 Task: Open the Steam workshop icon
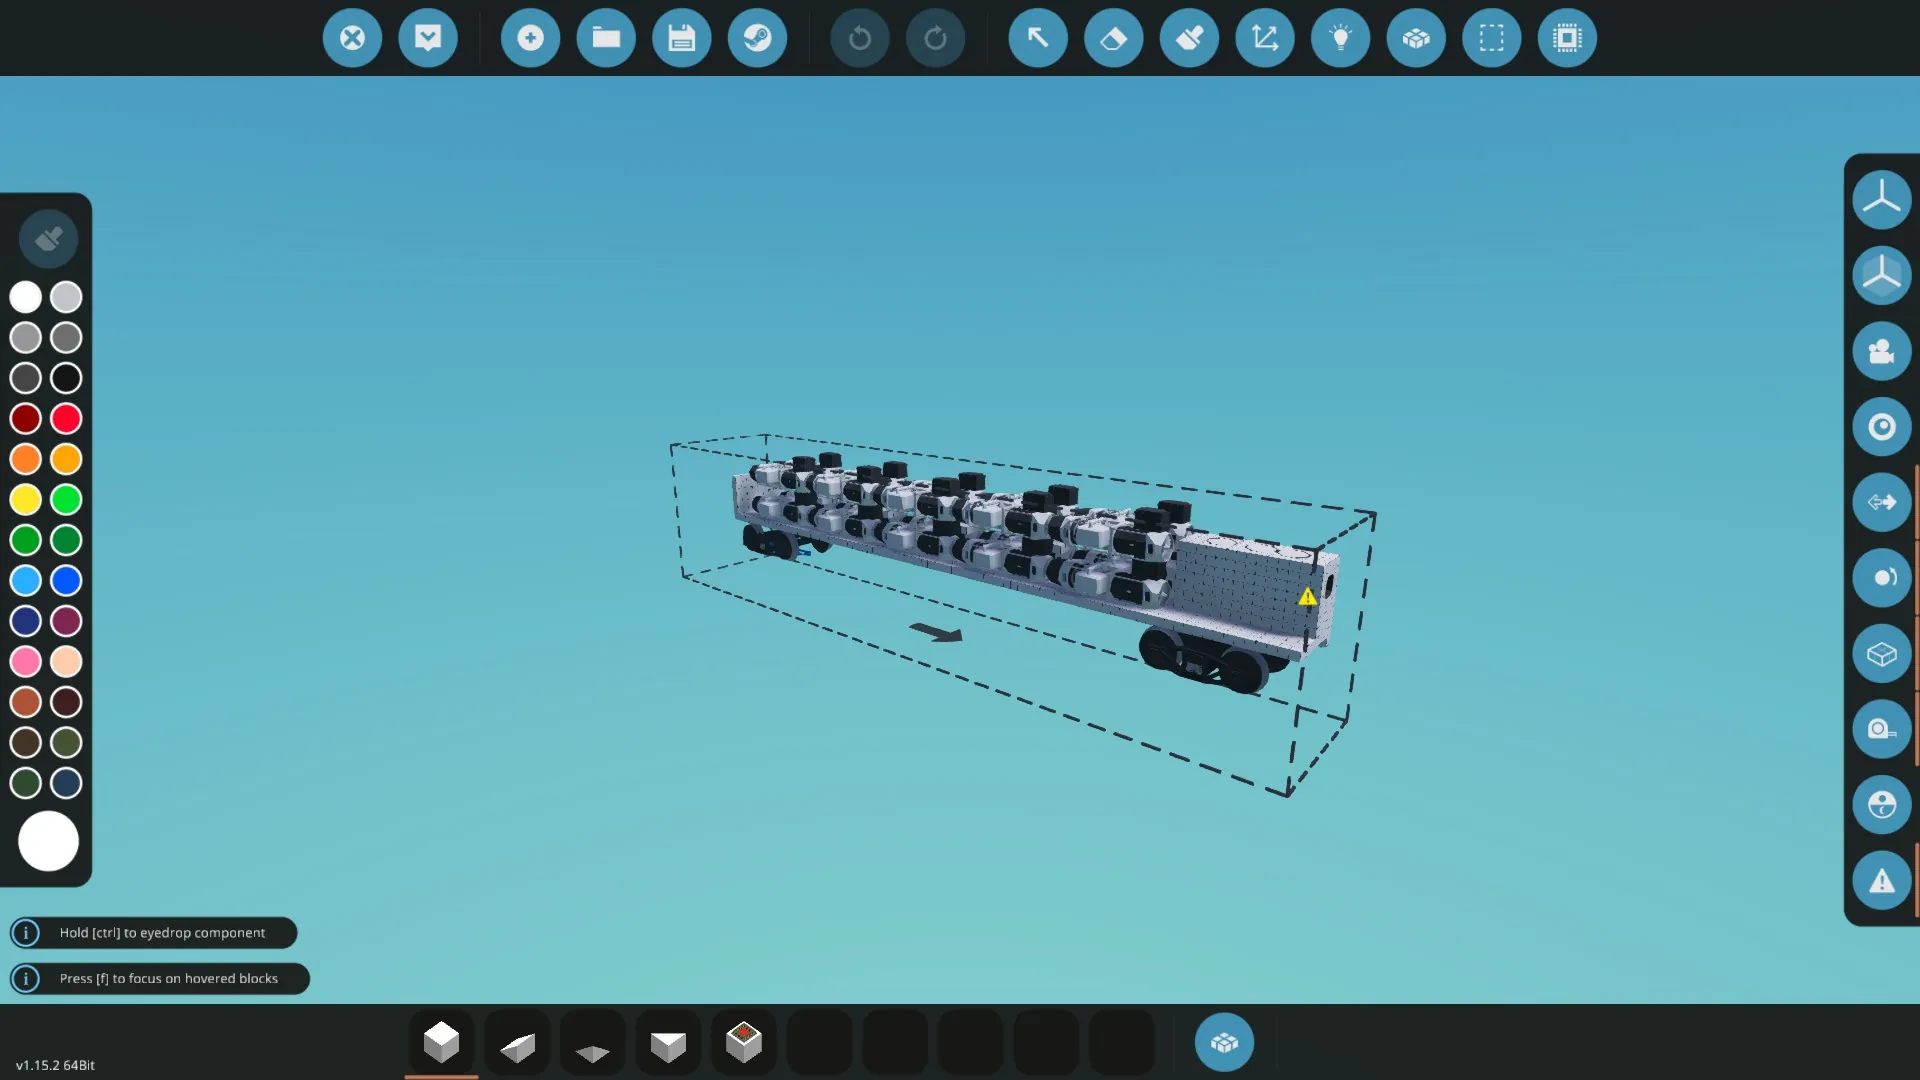(757, 38)
